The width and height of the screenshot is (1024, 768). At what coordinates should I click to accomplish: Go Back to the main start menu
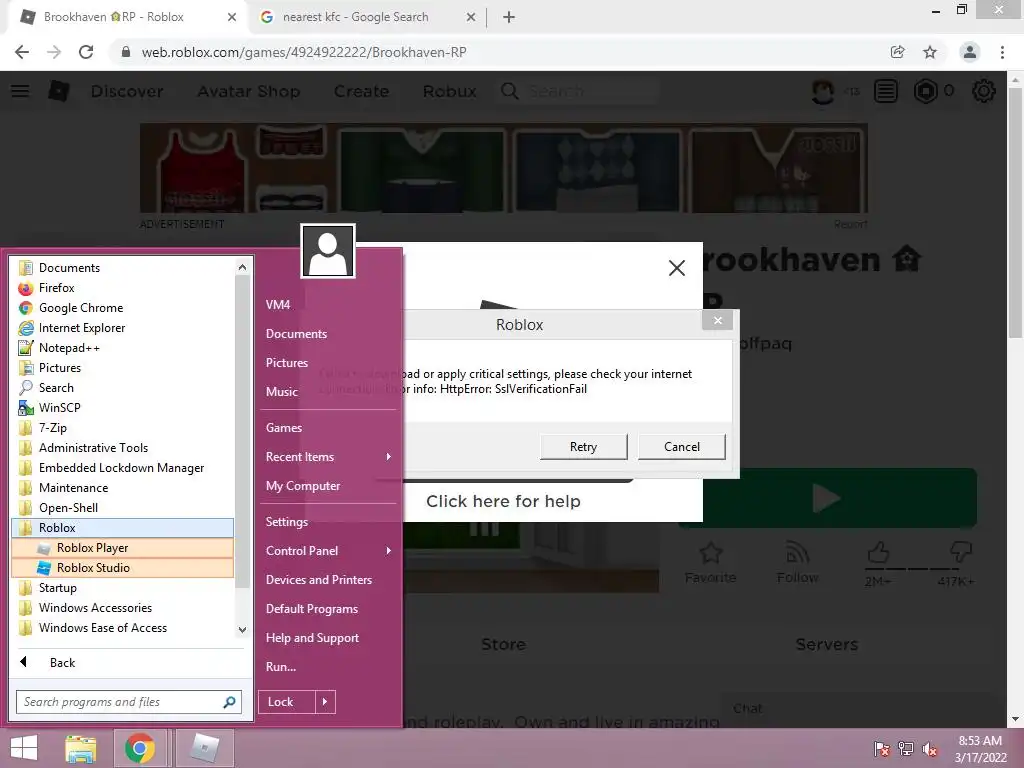pos(62,663)
